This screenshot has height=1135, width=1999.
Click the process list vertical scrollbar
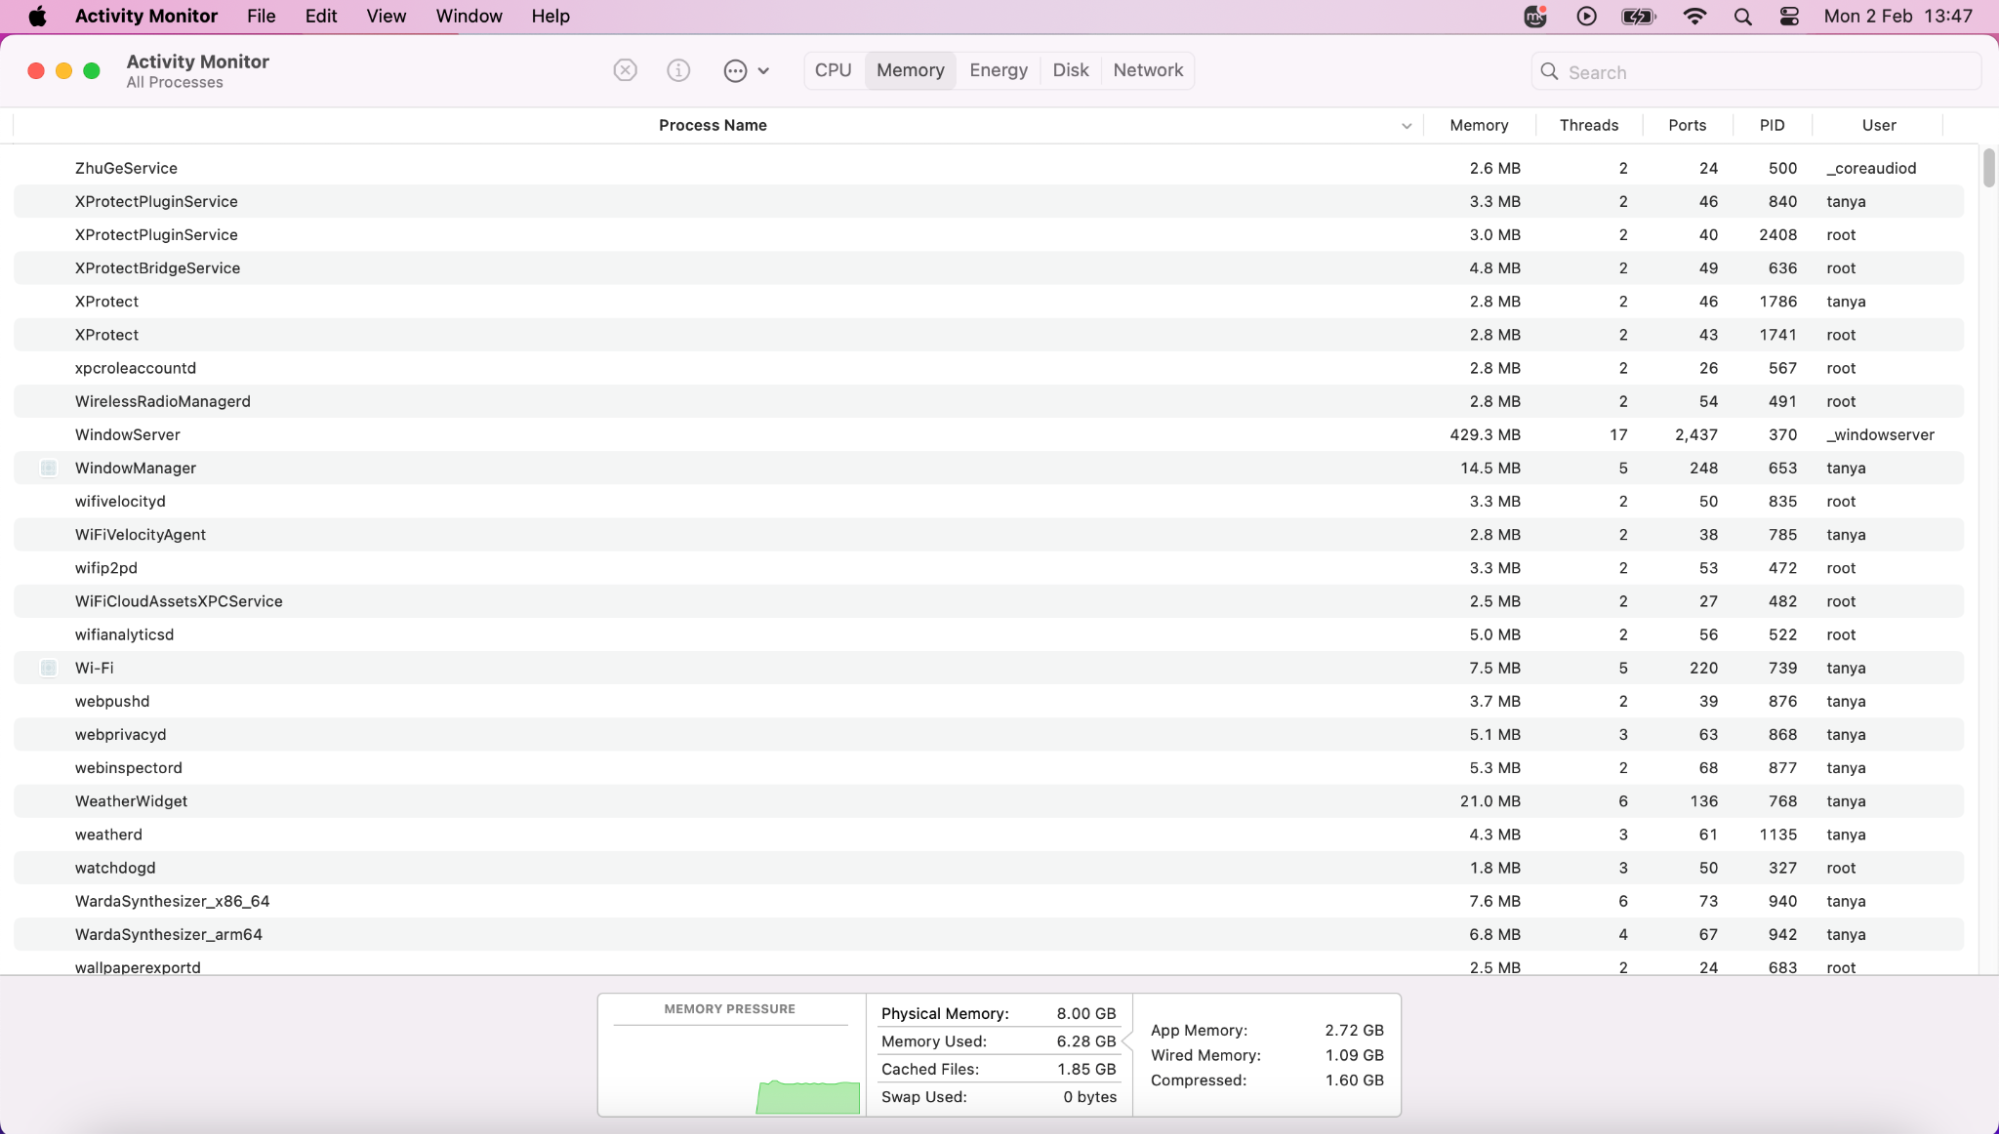pyautogui.click(x=1988, y=168)
